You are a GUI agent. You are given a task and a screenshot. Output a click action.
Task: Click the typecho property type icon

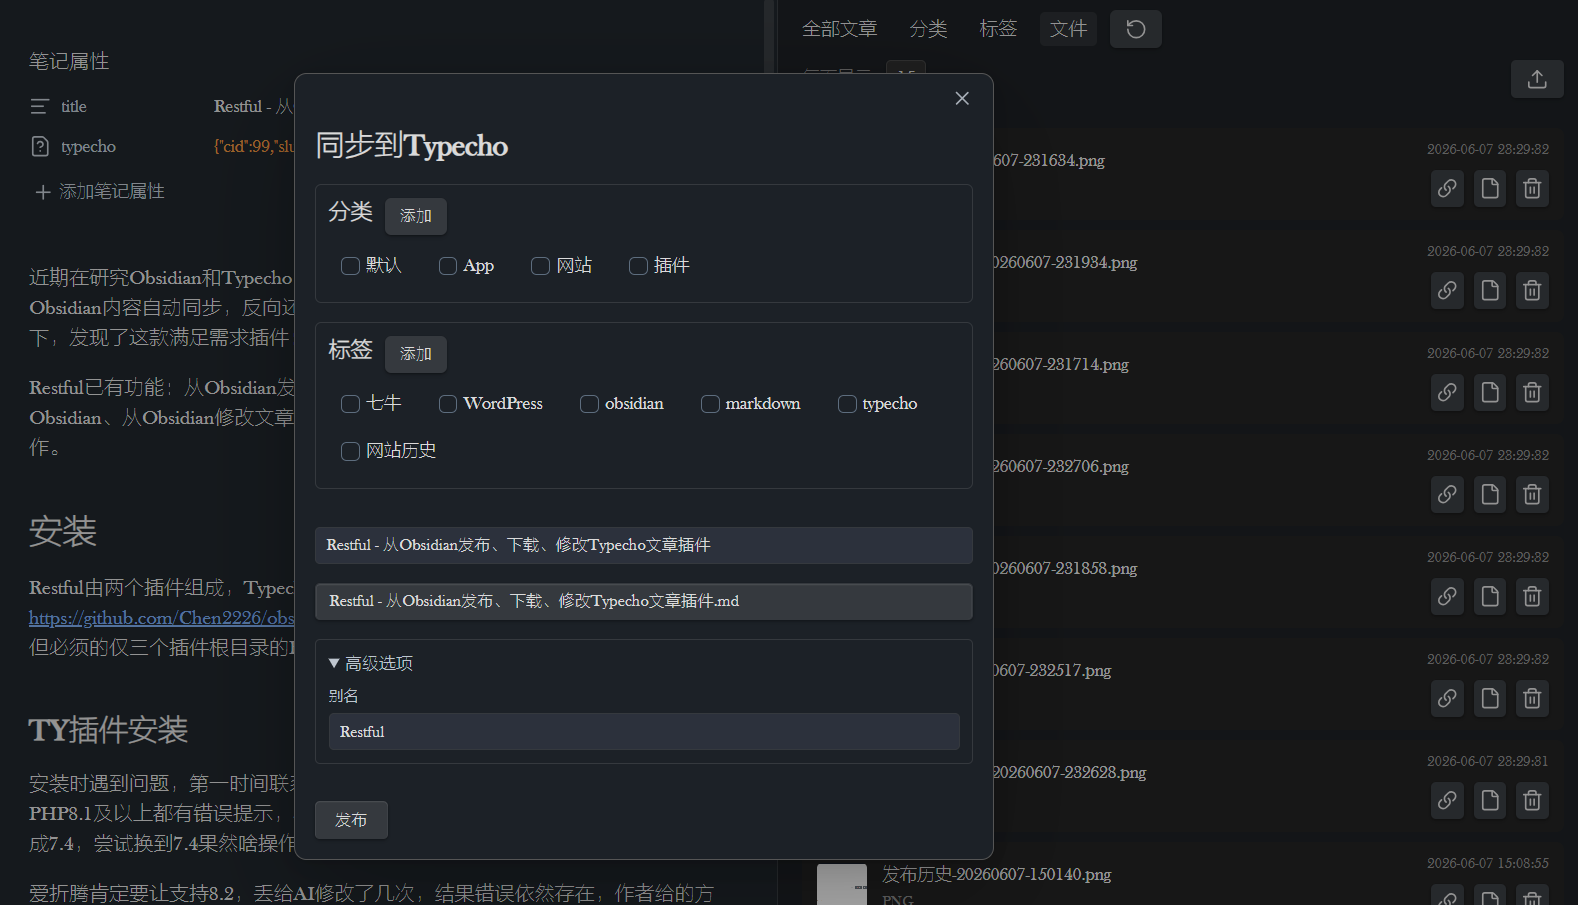pos(40,146)
